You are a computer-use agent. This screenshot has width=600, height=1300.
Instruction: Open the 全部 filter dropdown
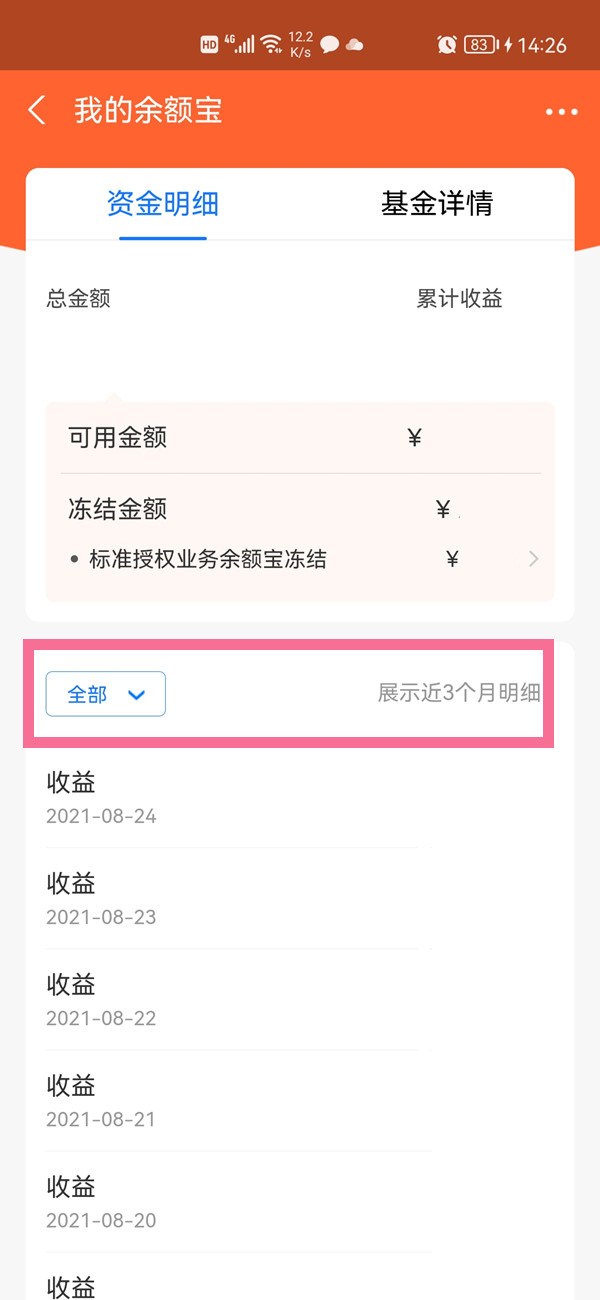(106, 694)
